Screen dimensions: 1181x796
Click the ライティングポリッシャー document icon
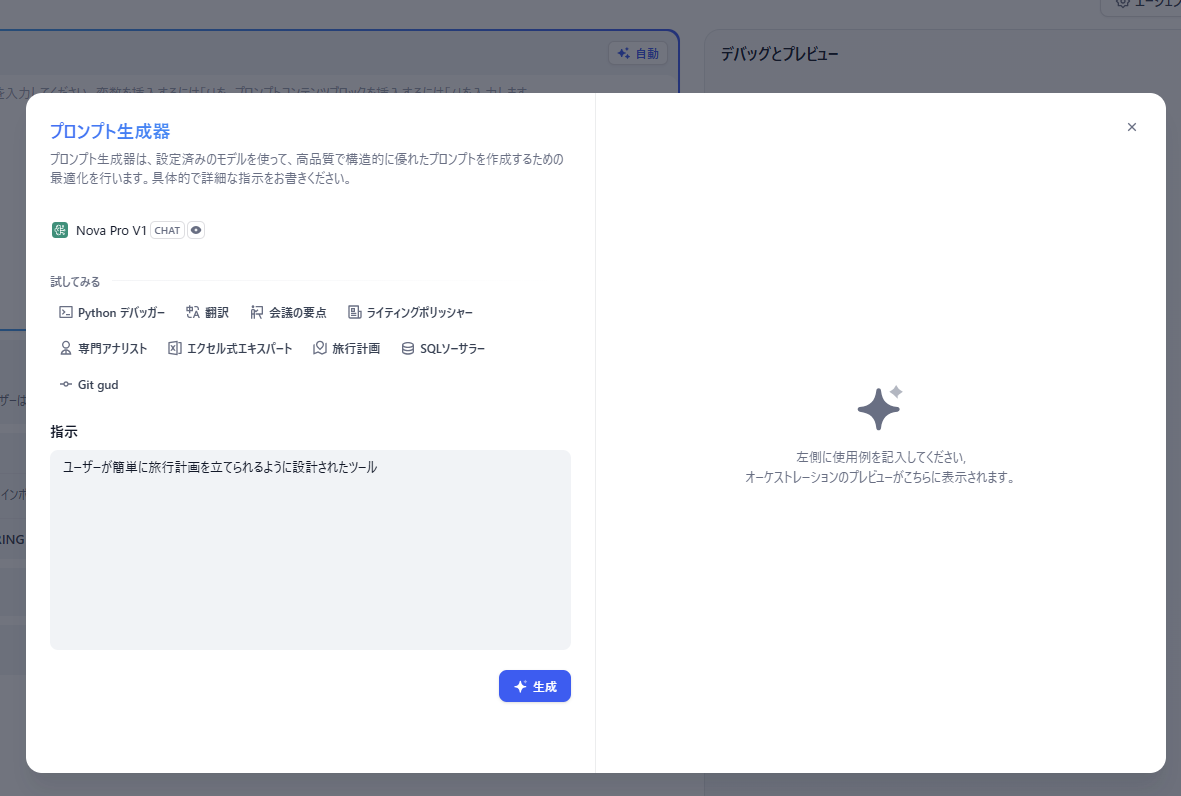click(354, 313)
